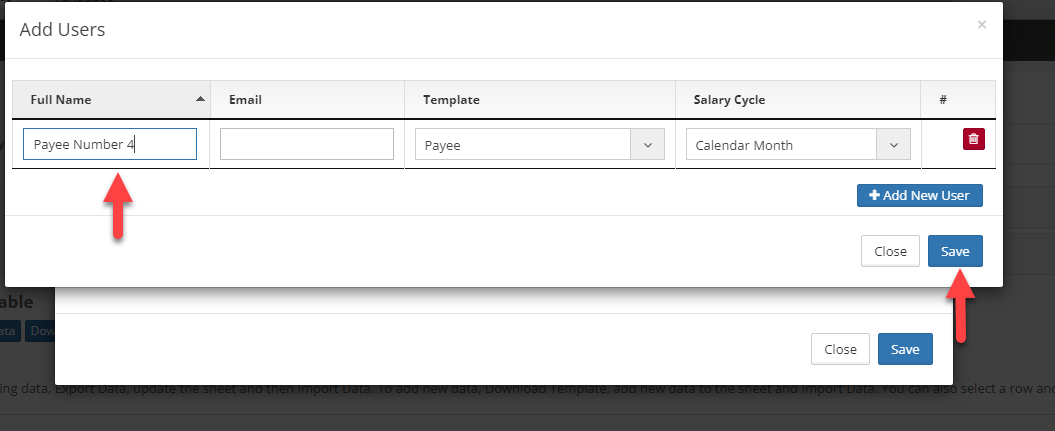Click the plus icon on Add New User
This screenshot has height=431, width=1055.
tap(874, 196)
